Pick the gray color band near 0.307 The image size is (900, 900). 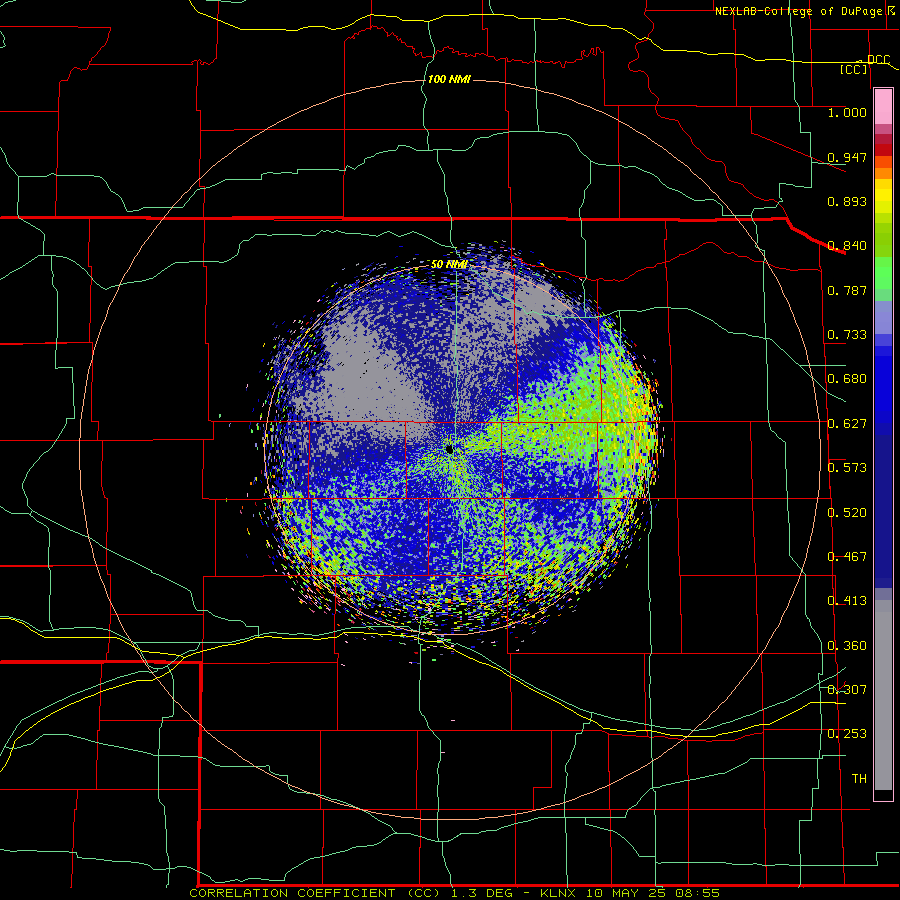(883, 695)
